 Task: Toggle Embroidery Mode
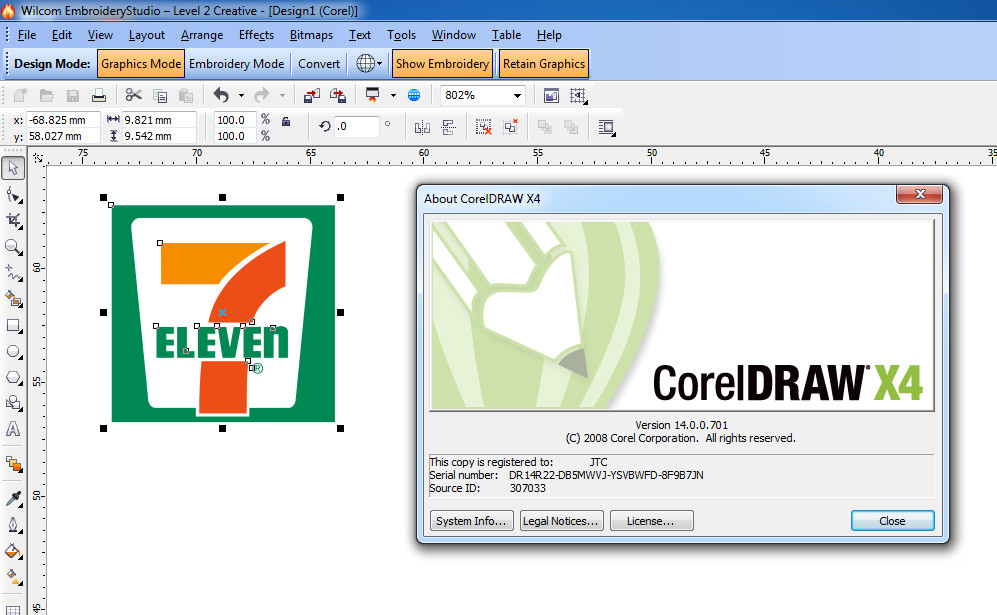point(237,64)
